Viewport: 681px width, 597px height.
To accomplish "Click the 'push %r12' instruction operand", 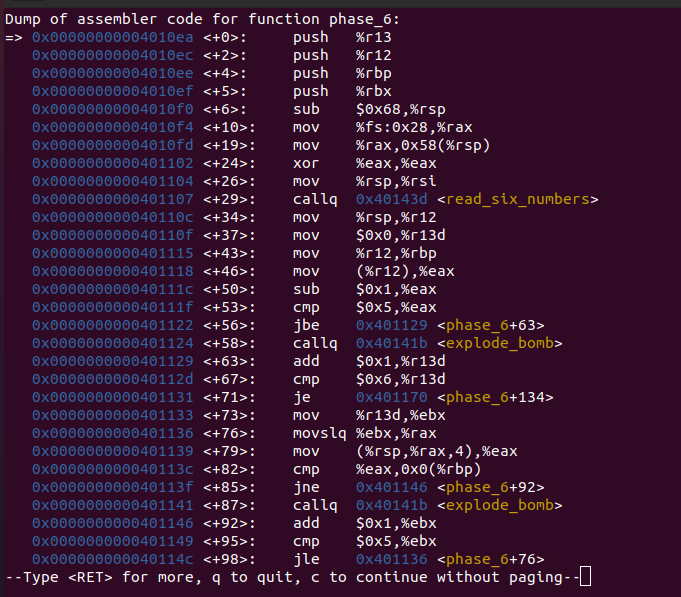I will click(374, 55).
